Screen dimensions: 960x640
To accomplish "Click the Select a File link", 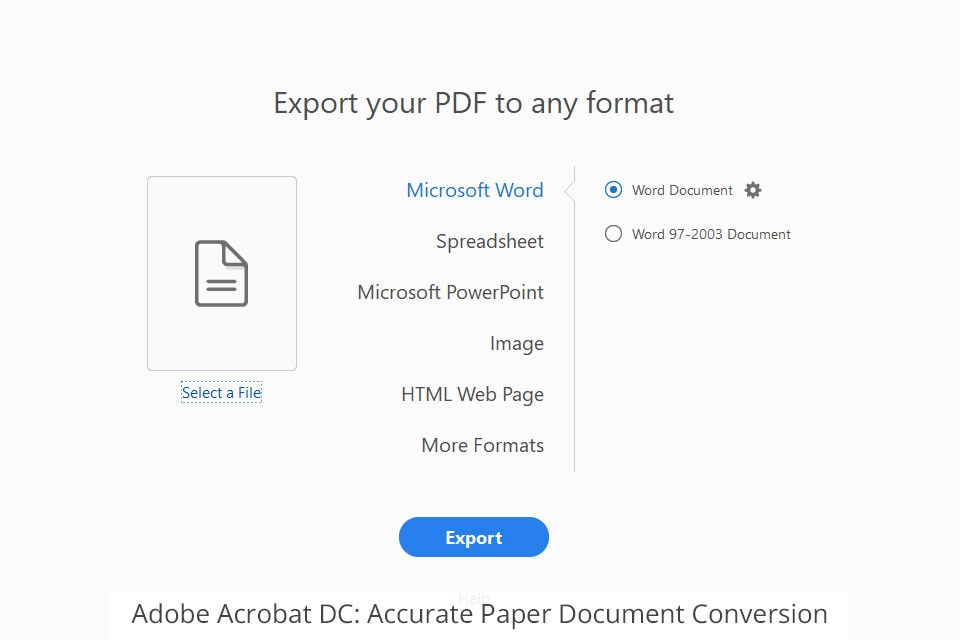I will click(x=222, y=393).
